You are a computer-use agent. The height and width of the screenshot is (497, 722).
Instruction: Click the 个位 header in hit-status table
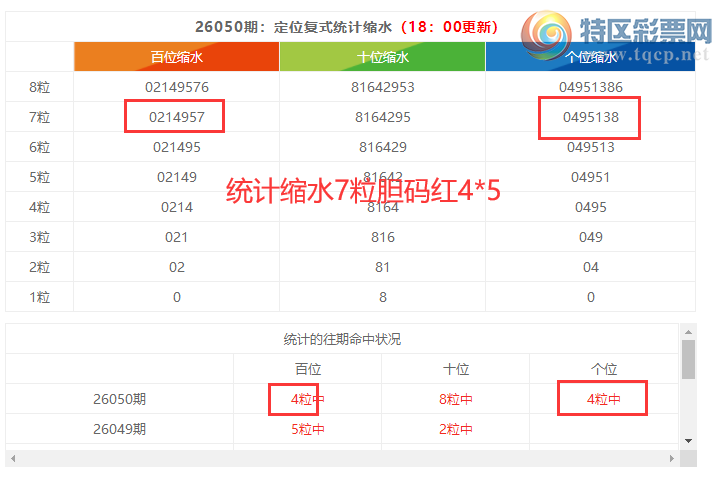(604, 369)
